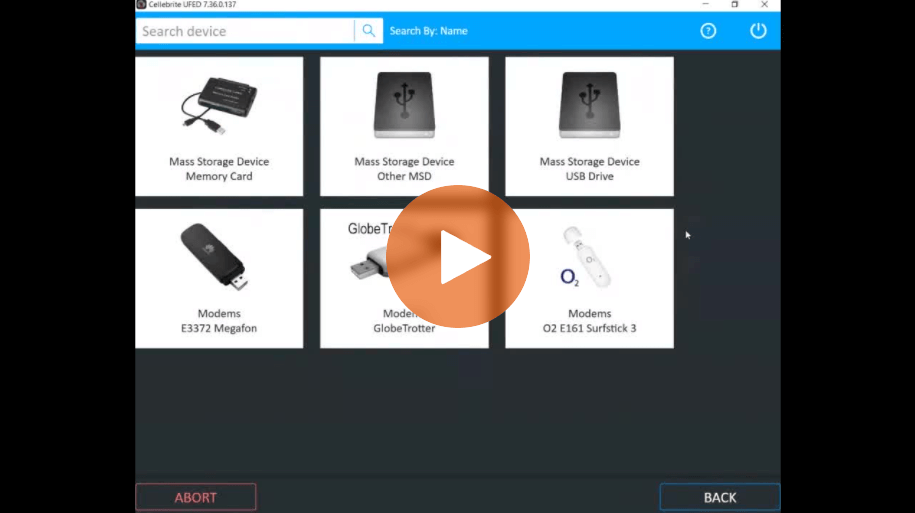The height and width of the screenshot is (513, 915).
Task: Click into the Search device field
Action: (x=245, y=31)
